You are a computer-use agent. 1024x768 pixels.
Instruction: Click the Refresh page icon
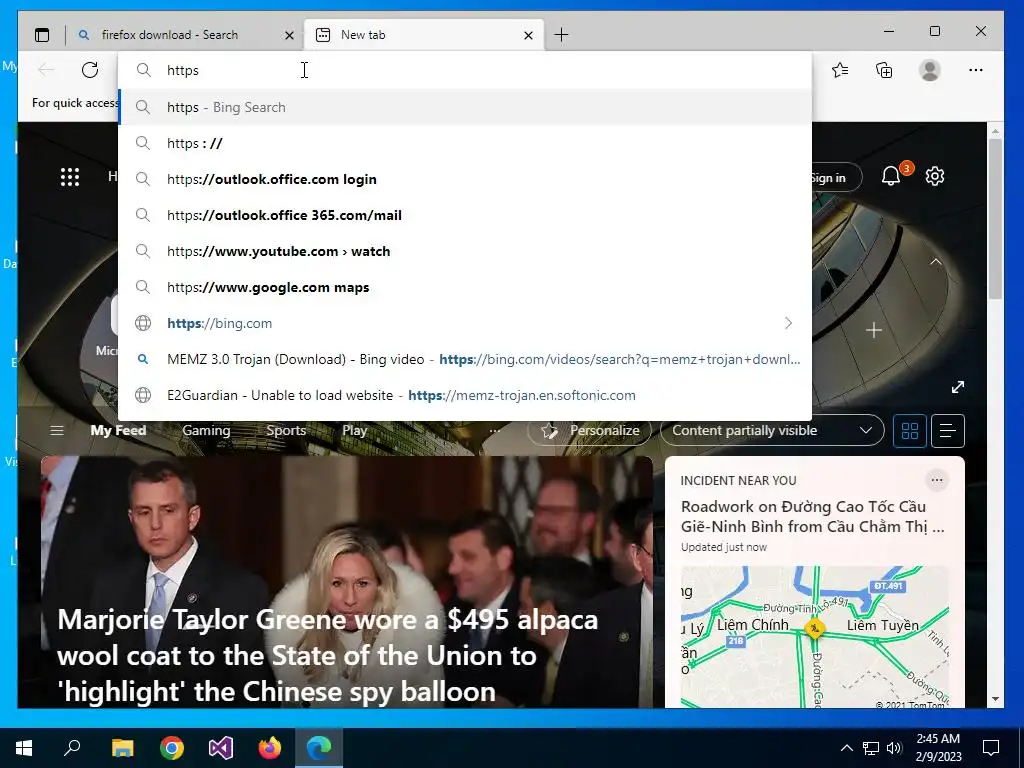point(89,70)
